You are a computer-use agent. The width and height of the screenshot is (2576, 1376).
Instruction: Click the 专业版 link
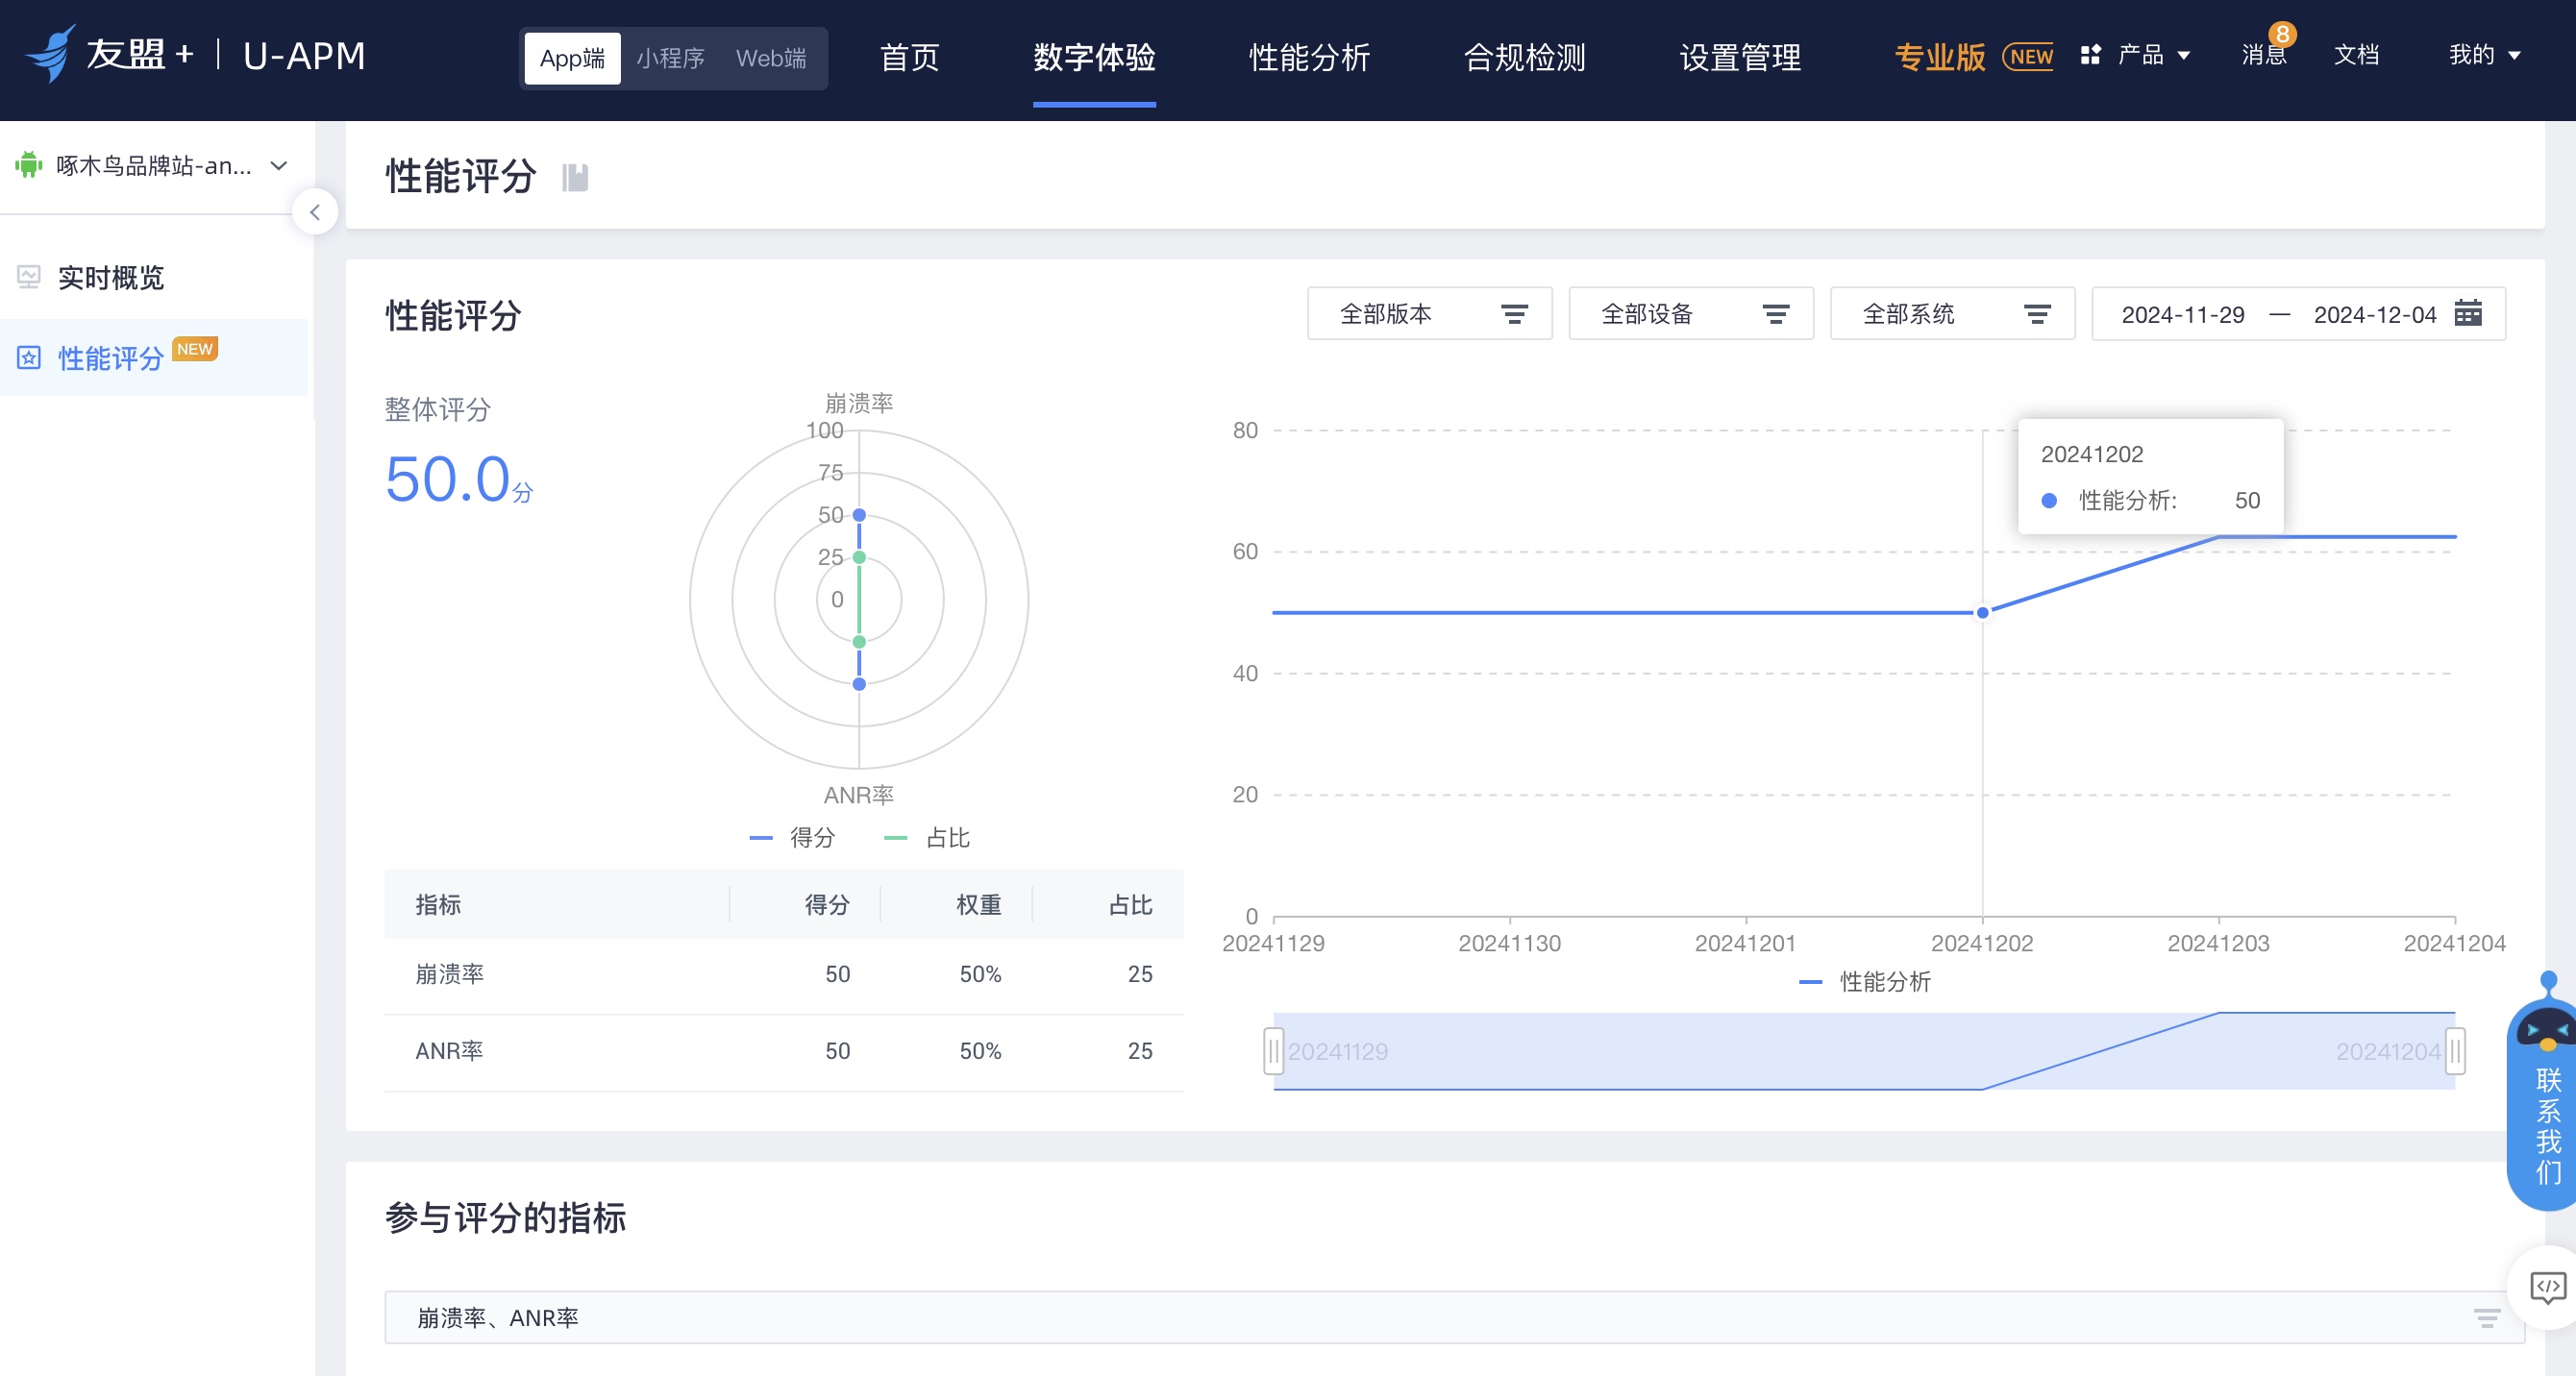[1940, 57]
